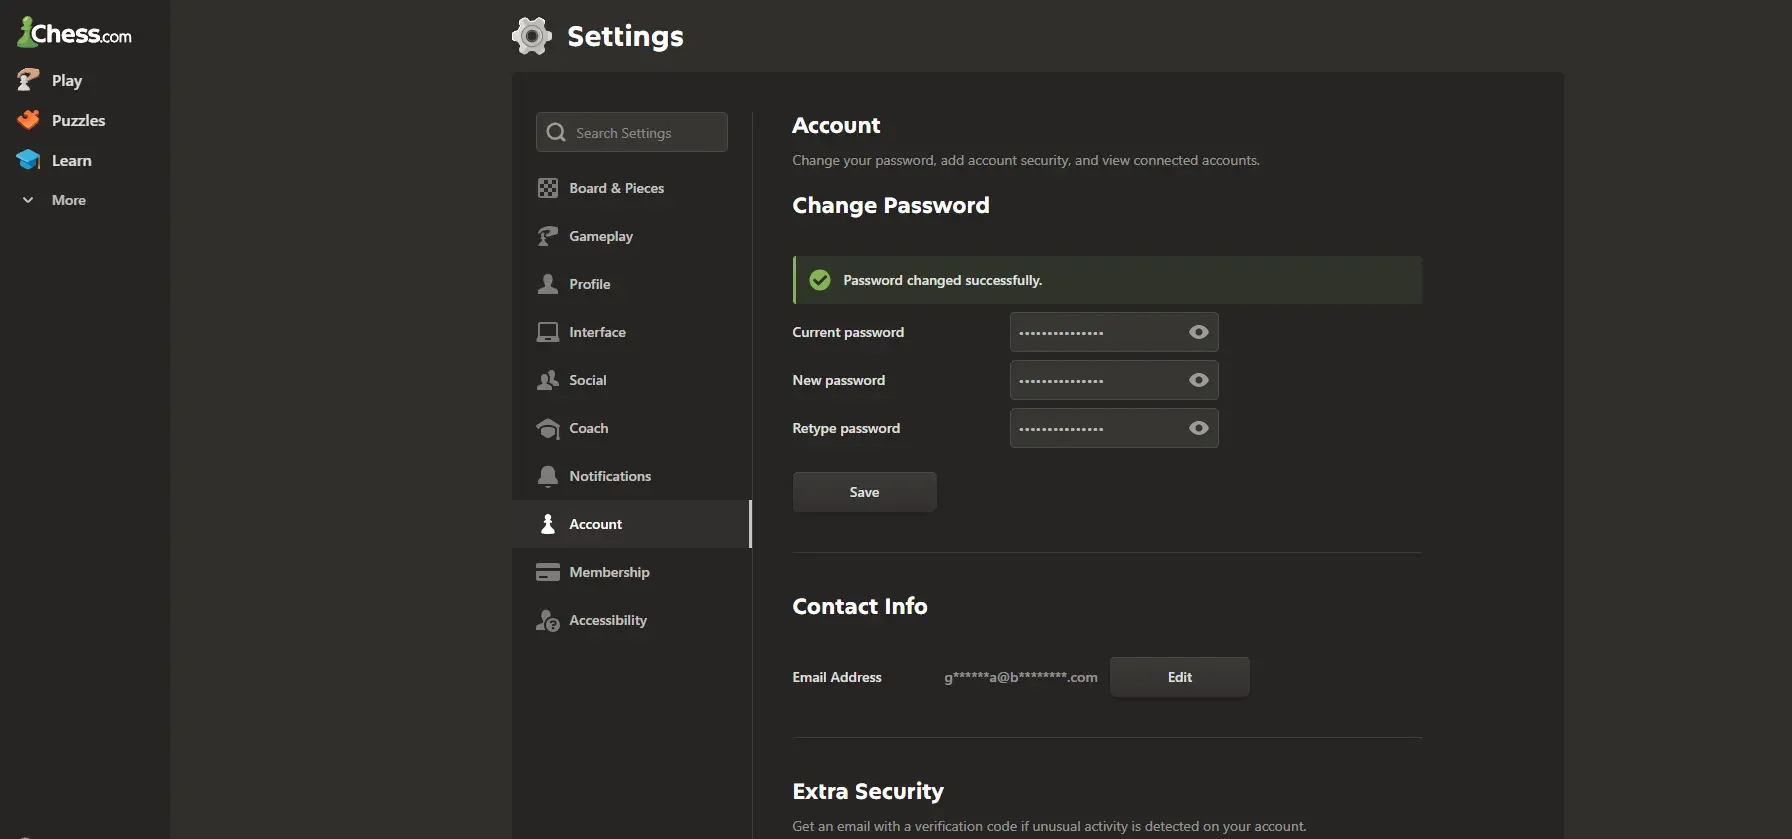The height and width of the screenshot is (839, 1792).
Task: Click the Gameplay hand icon
Action: (548, 236)
